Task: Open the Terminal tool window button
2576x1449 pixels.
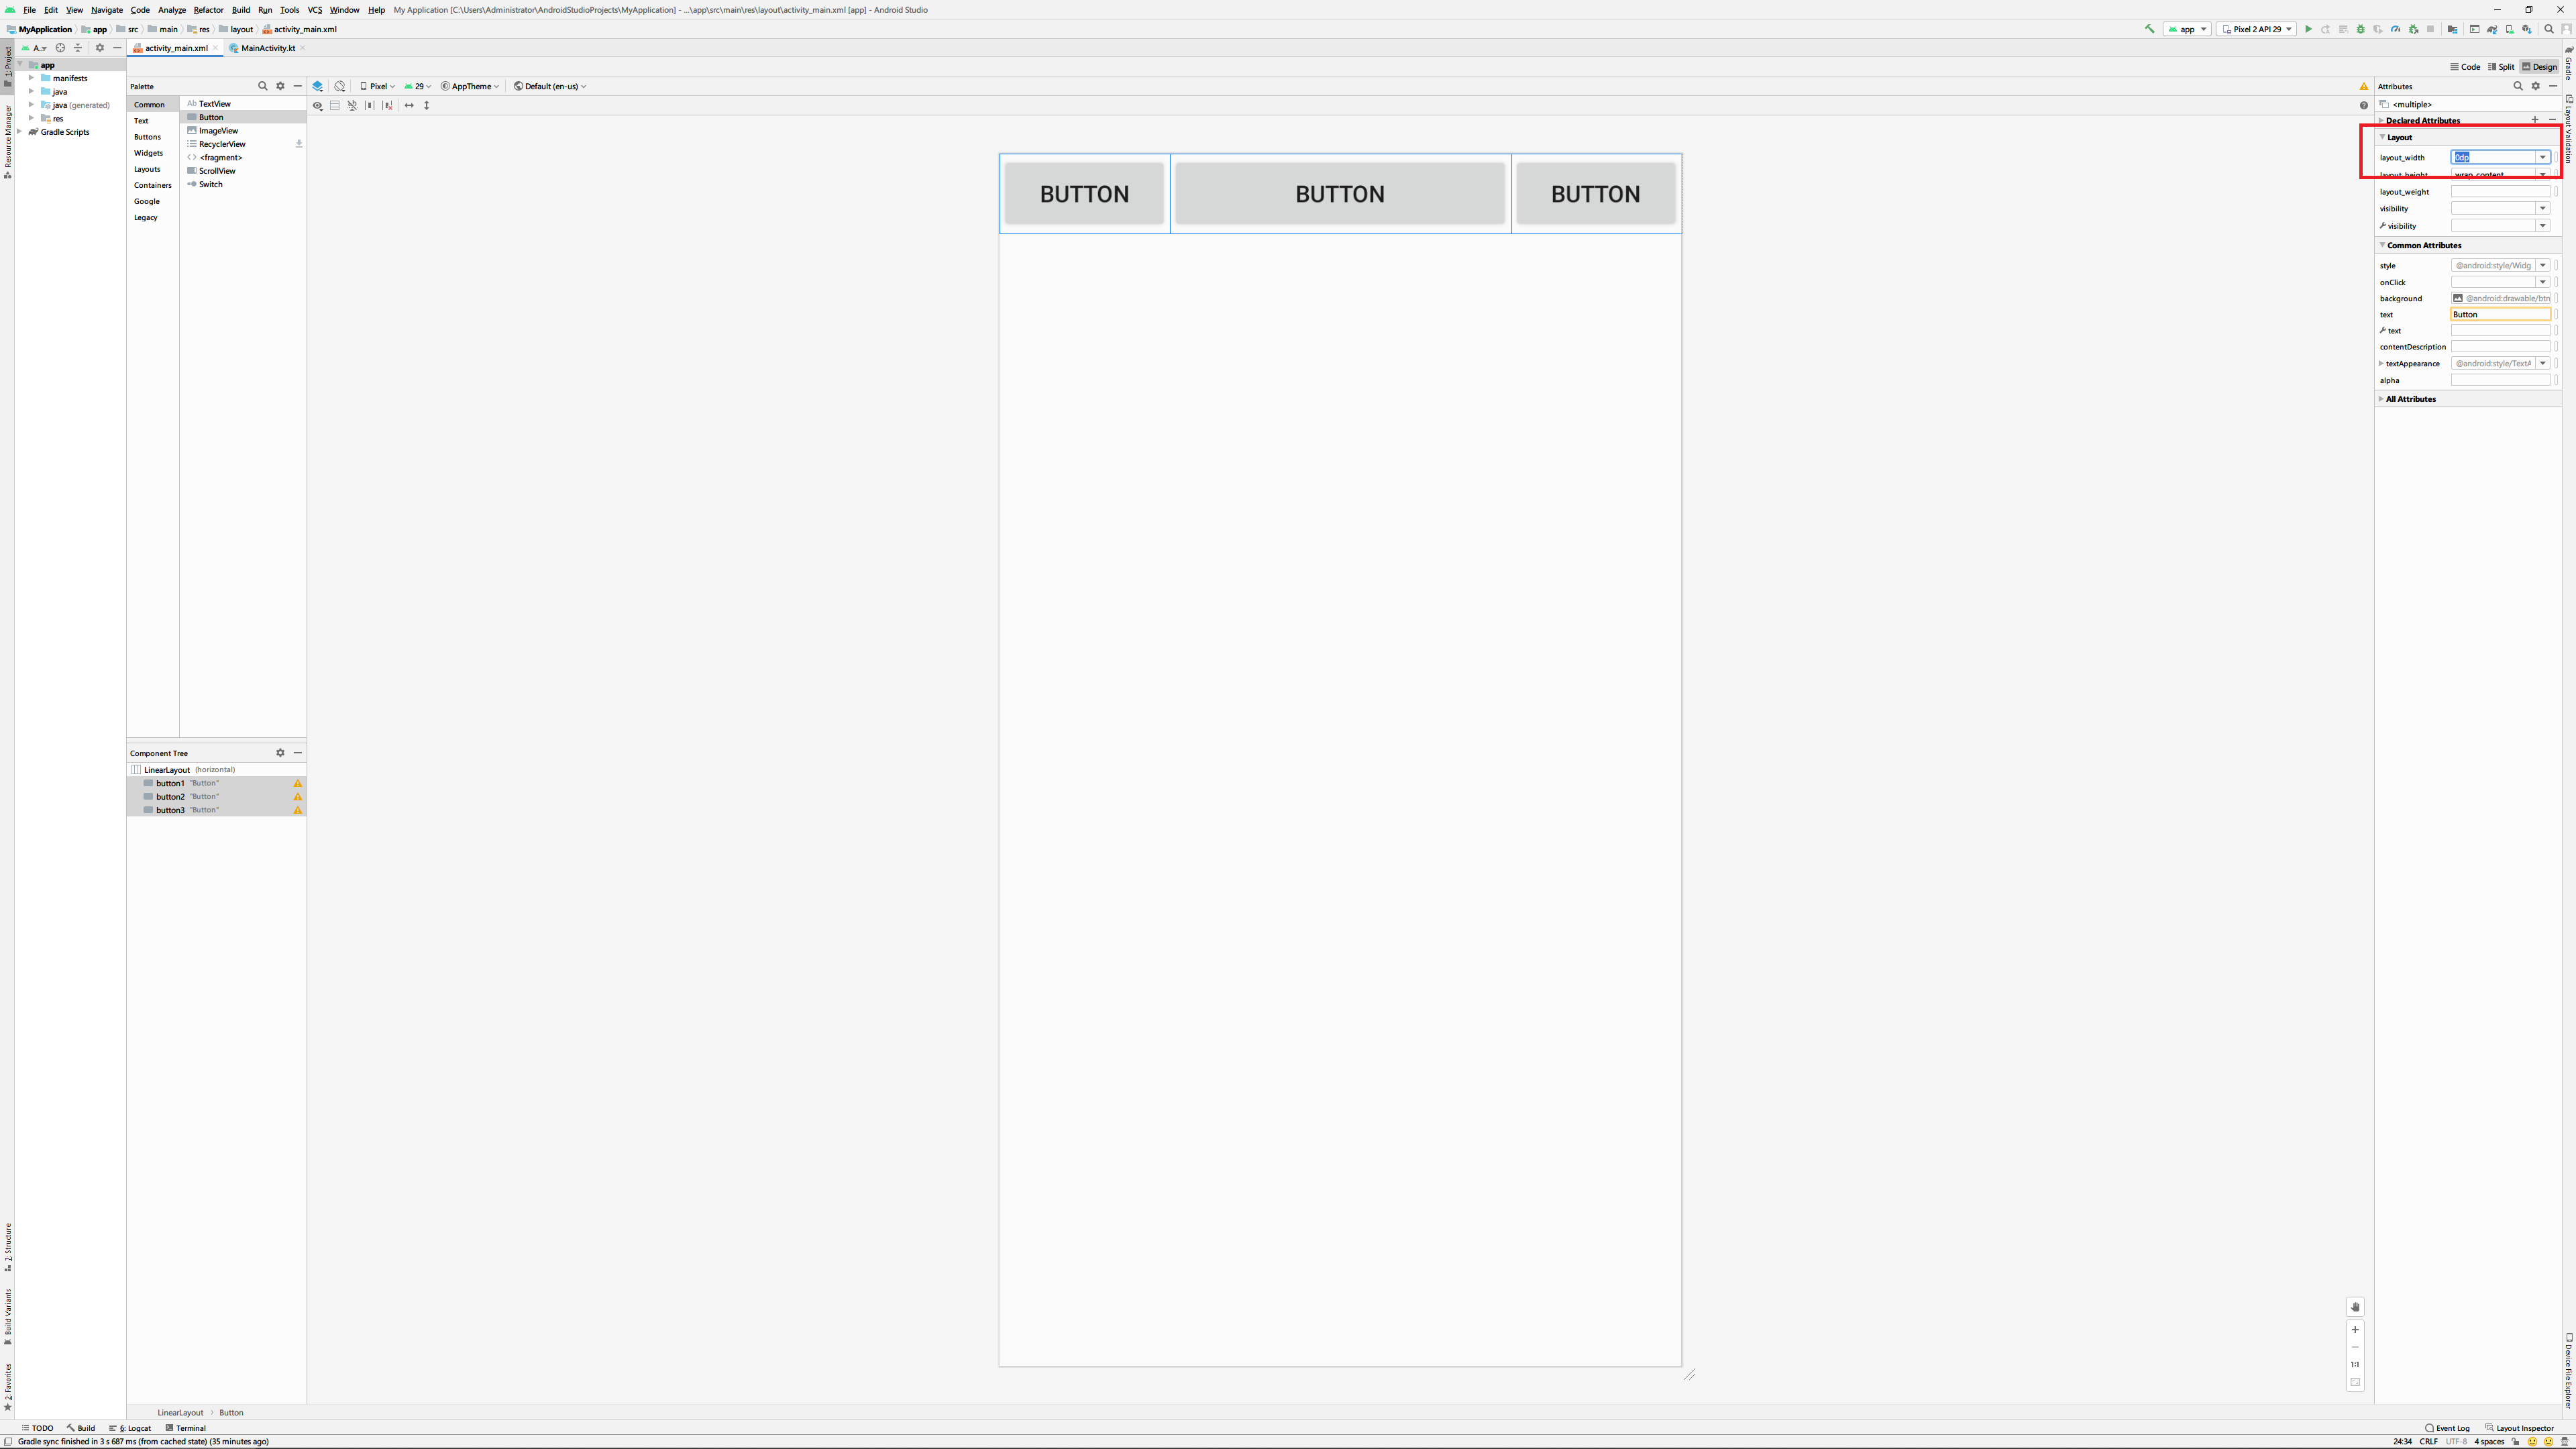Action: 186,1428
